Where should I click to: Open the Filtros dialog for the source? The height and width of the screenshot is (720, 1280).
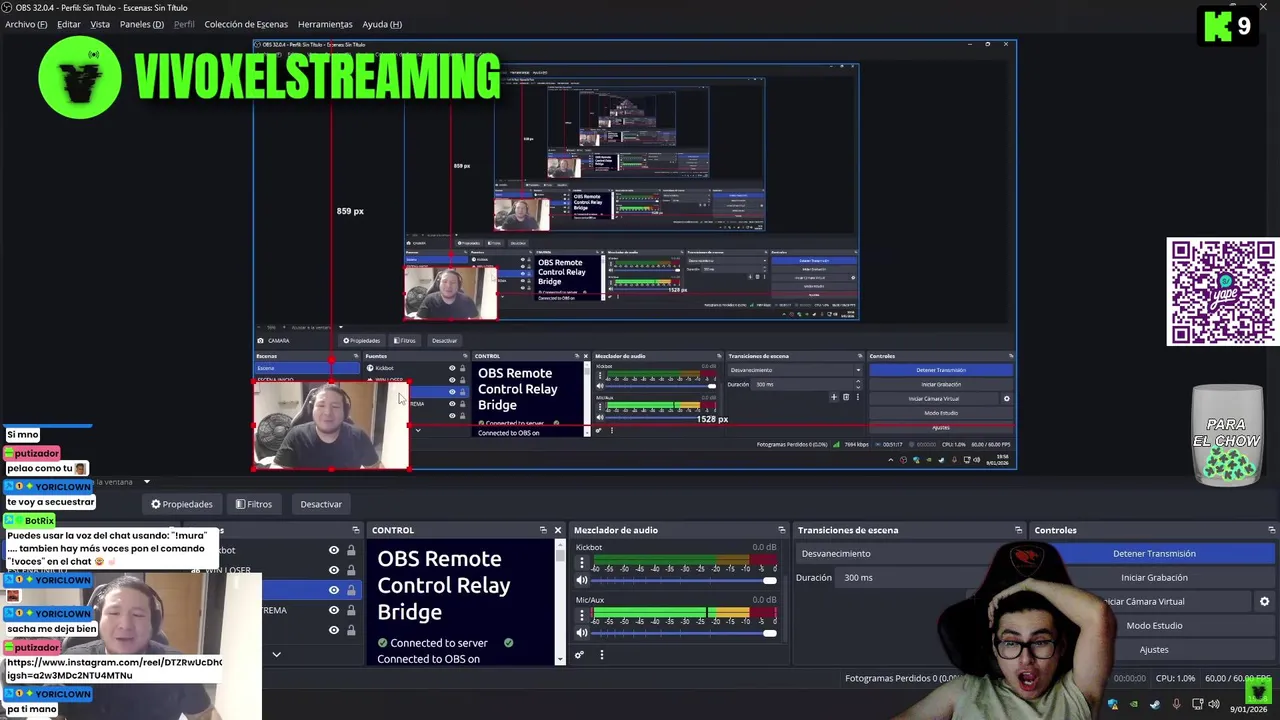click(x=254, y=504)
